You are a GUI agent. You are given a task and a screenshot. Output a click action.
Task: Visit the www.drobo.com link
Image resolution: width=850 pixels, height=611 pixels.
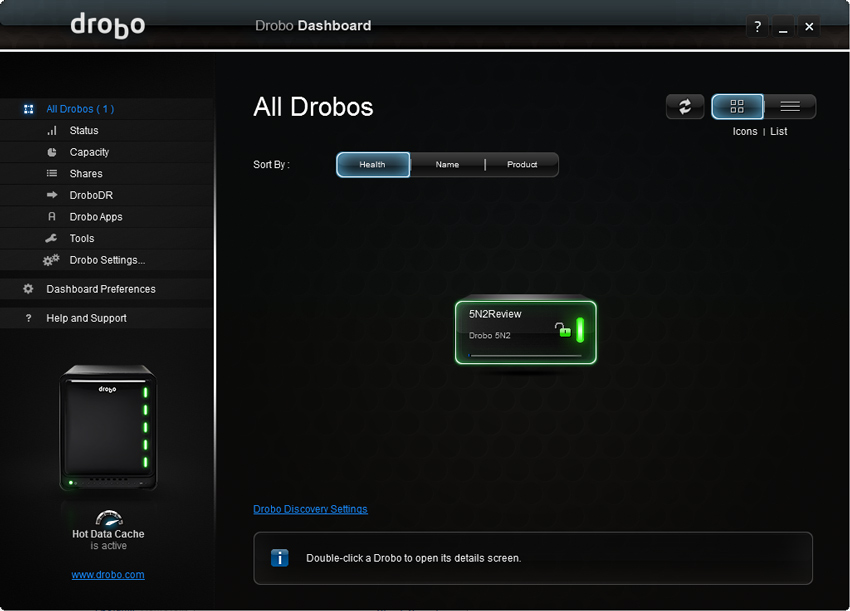pos(108,575)
